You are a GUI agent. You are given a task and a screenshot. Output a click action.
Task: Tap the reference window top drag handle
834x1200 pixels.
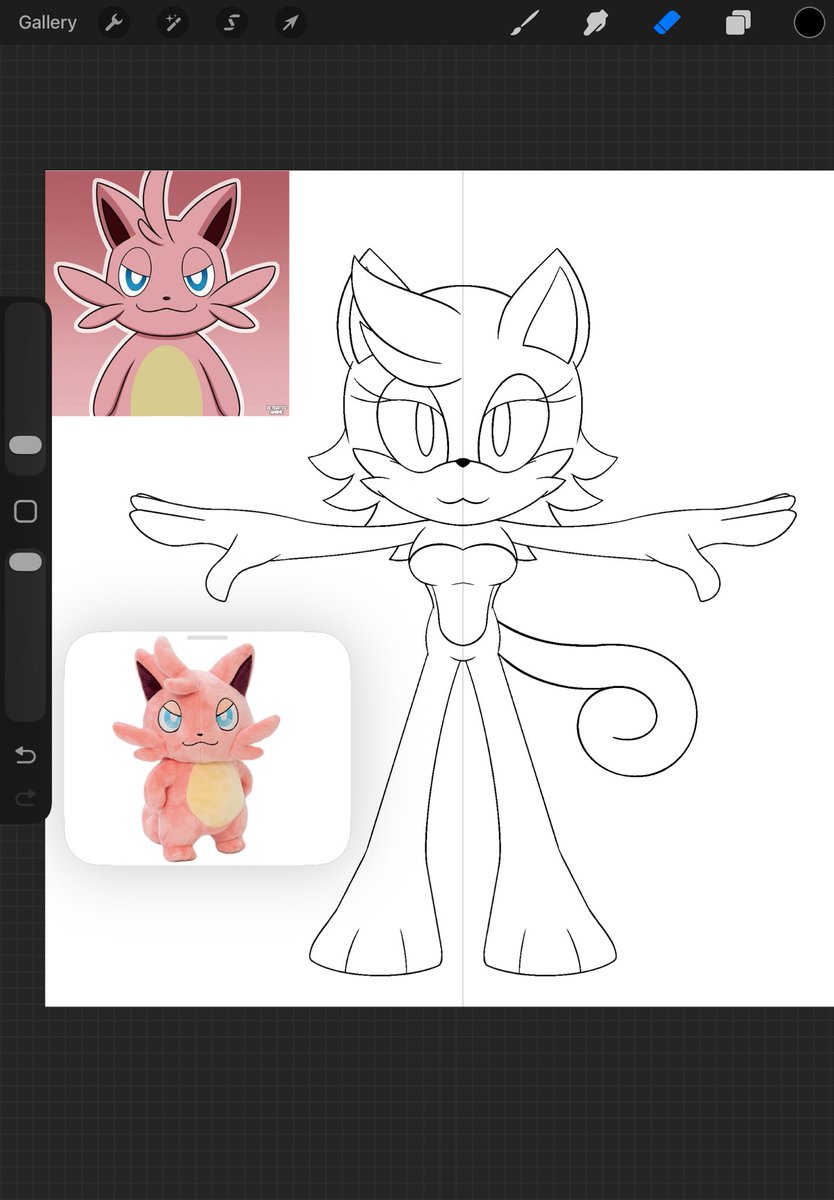click(x=208, y=636)
